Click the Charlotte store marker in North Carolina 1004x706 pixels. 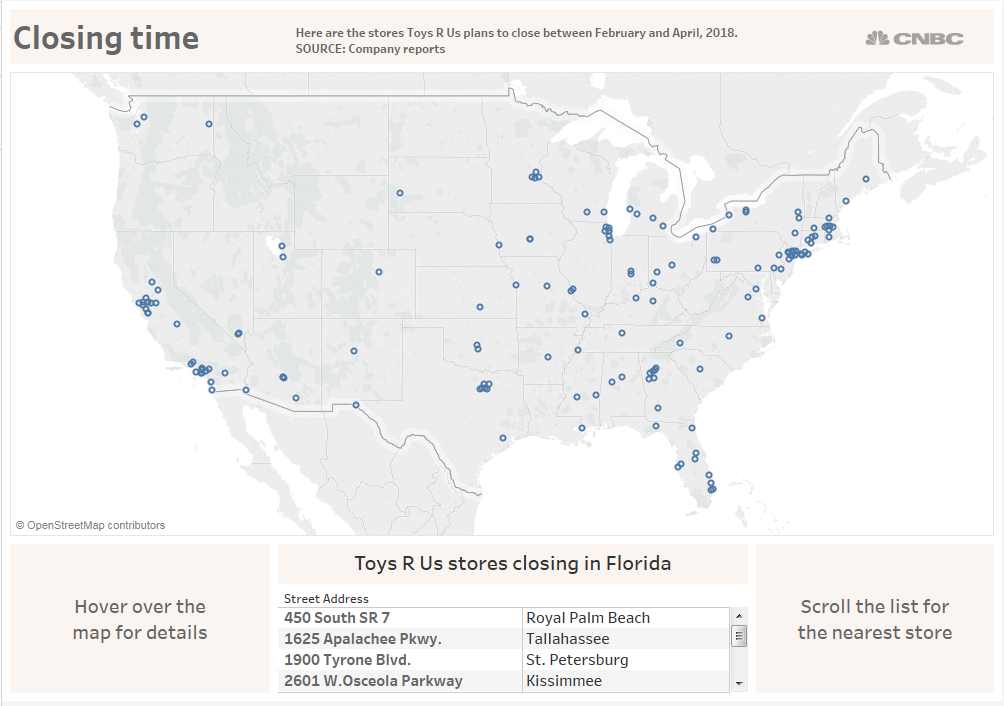coord(680,344)
